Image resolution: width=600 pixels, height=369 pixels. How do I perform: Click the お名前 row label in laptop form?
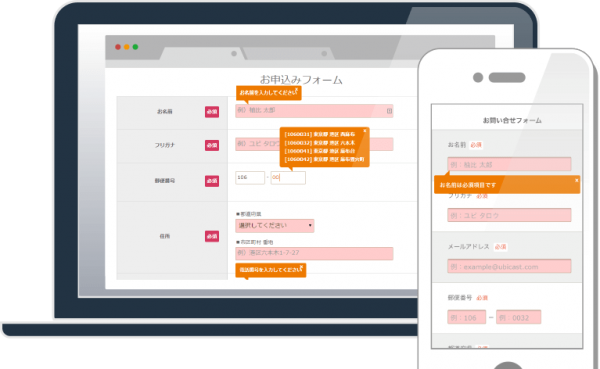pos(165,111)
